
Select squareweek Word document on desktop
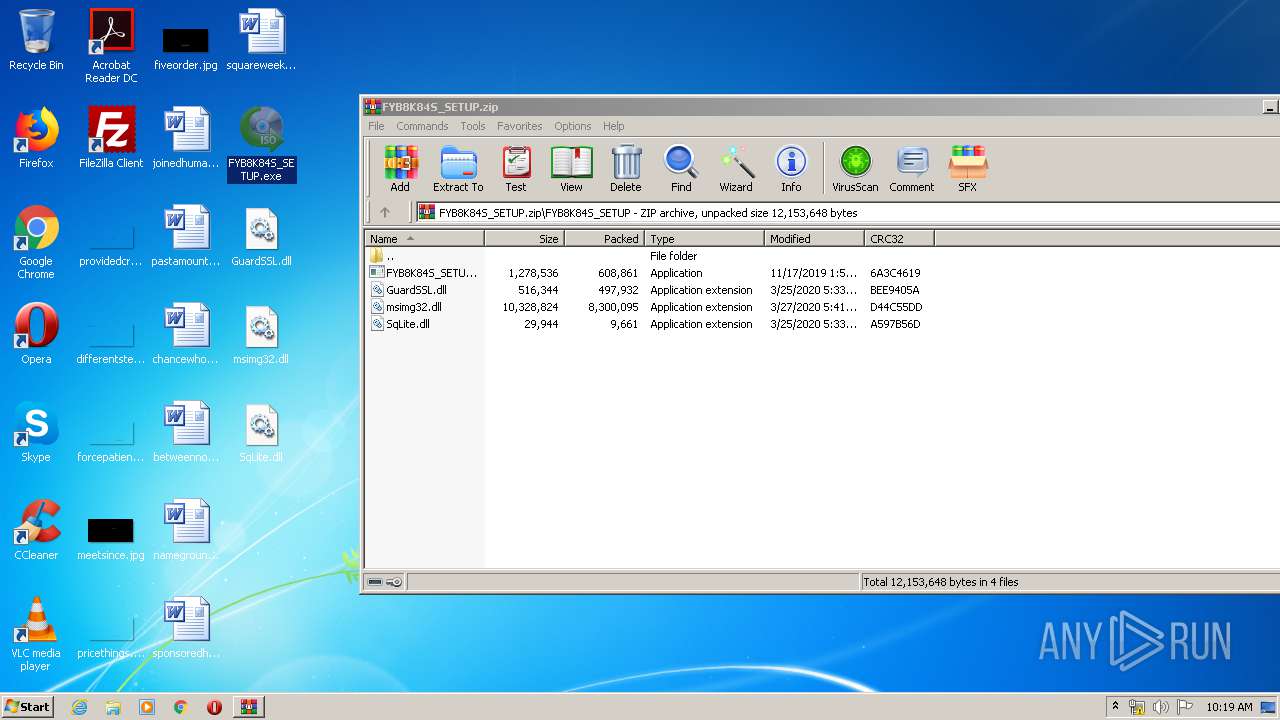click(261, 40)
